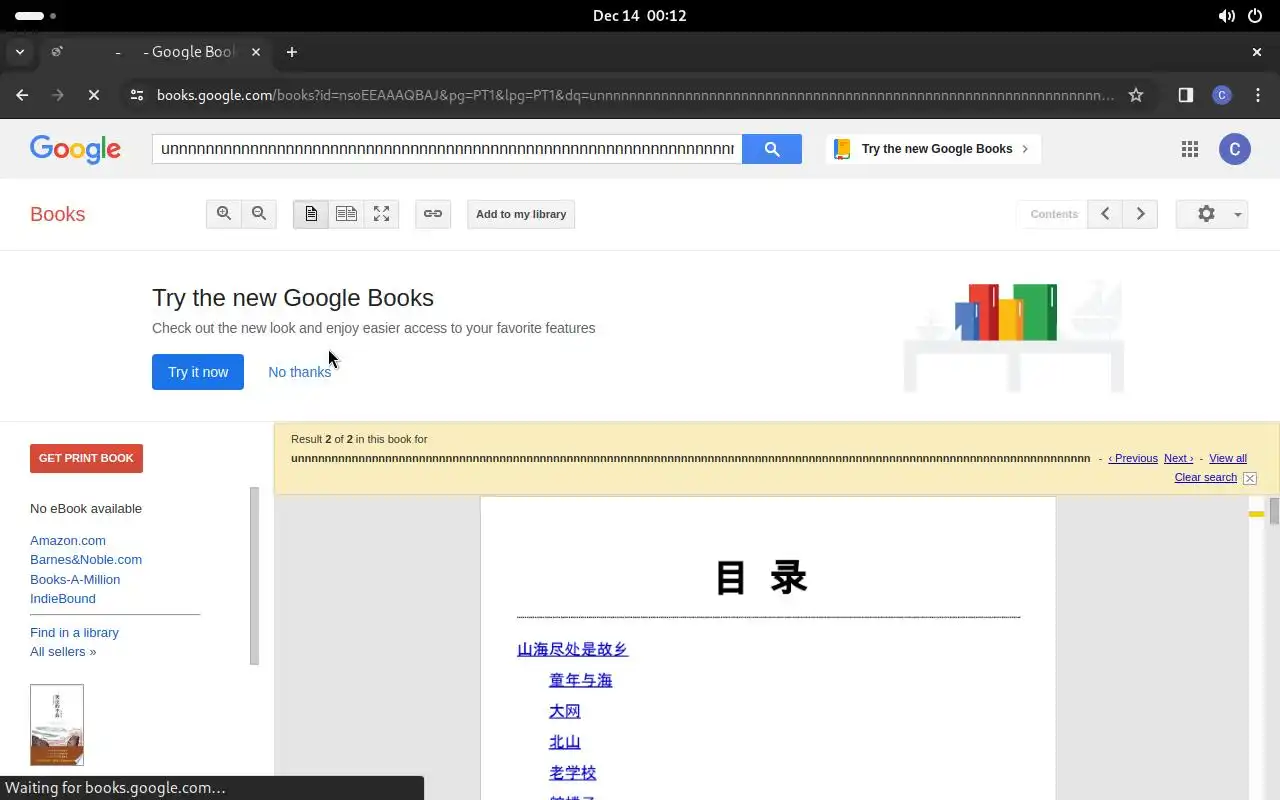
Task: Open system volume indicator
Action: 1226,16
